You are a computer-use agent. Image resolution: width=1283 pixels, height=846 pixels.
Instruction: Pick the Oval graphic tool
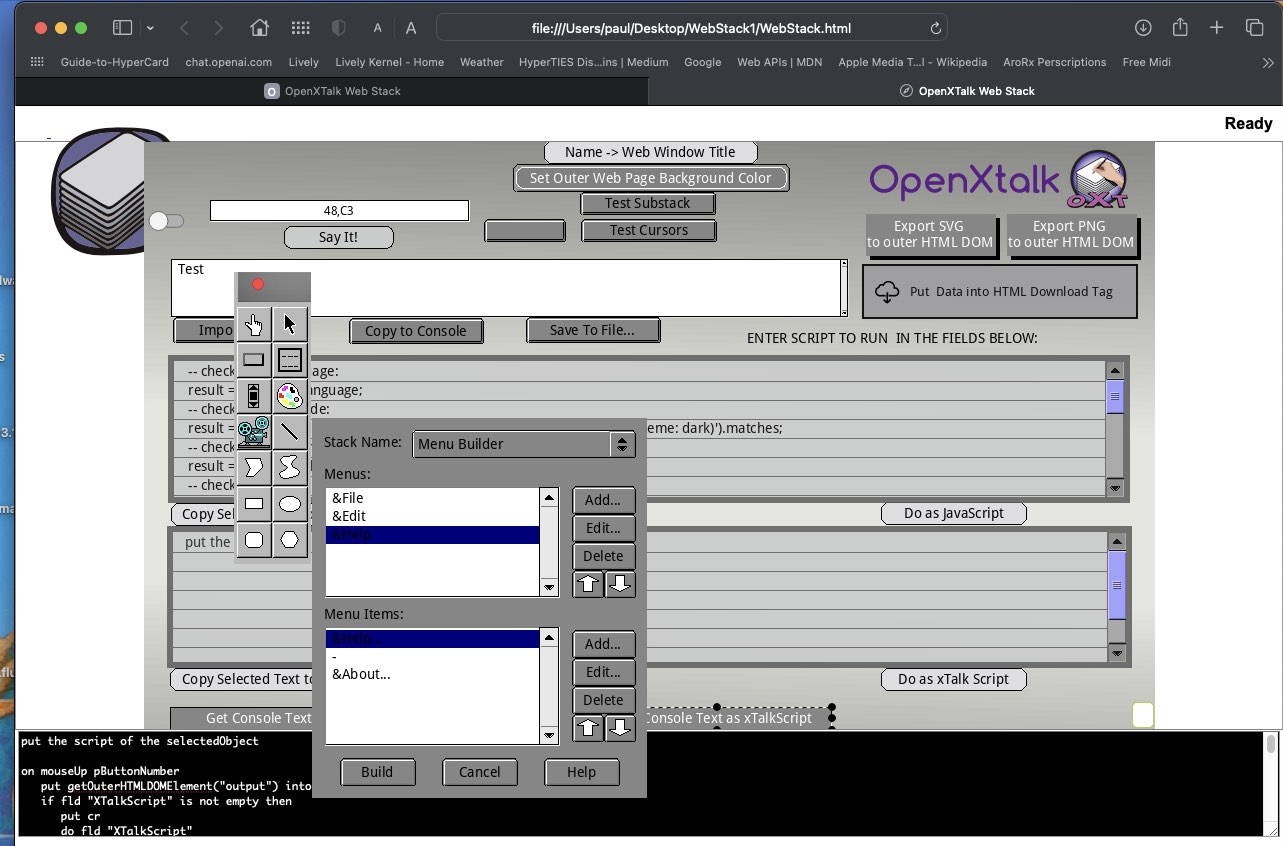[290, 504]
